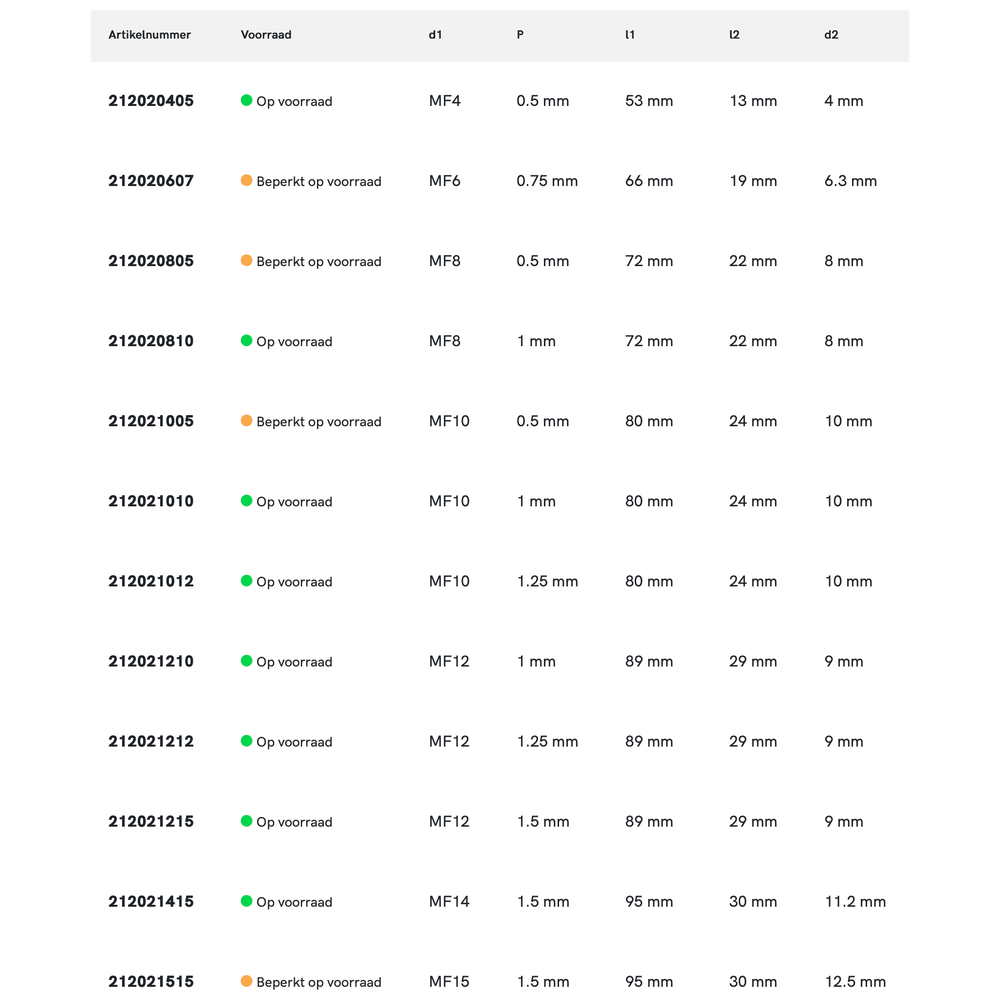Viewport: 1000px width, 1000px height.
Task: Open article 212021215
Action: pos(151,821)
